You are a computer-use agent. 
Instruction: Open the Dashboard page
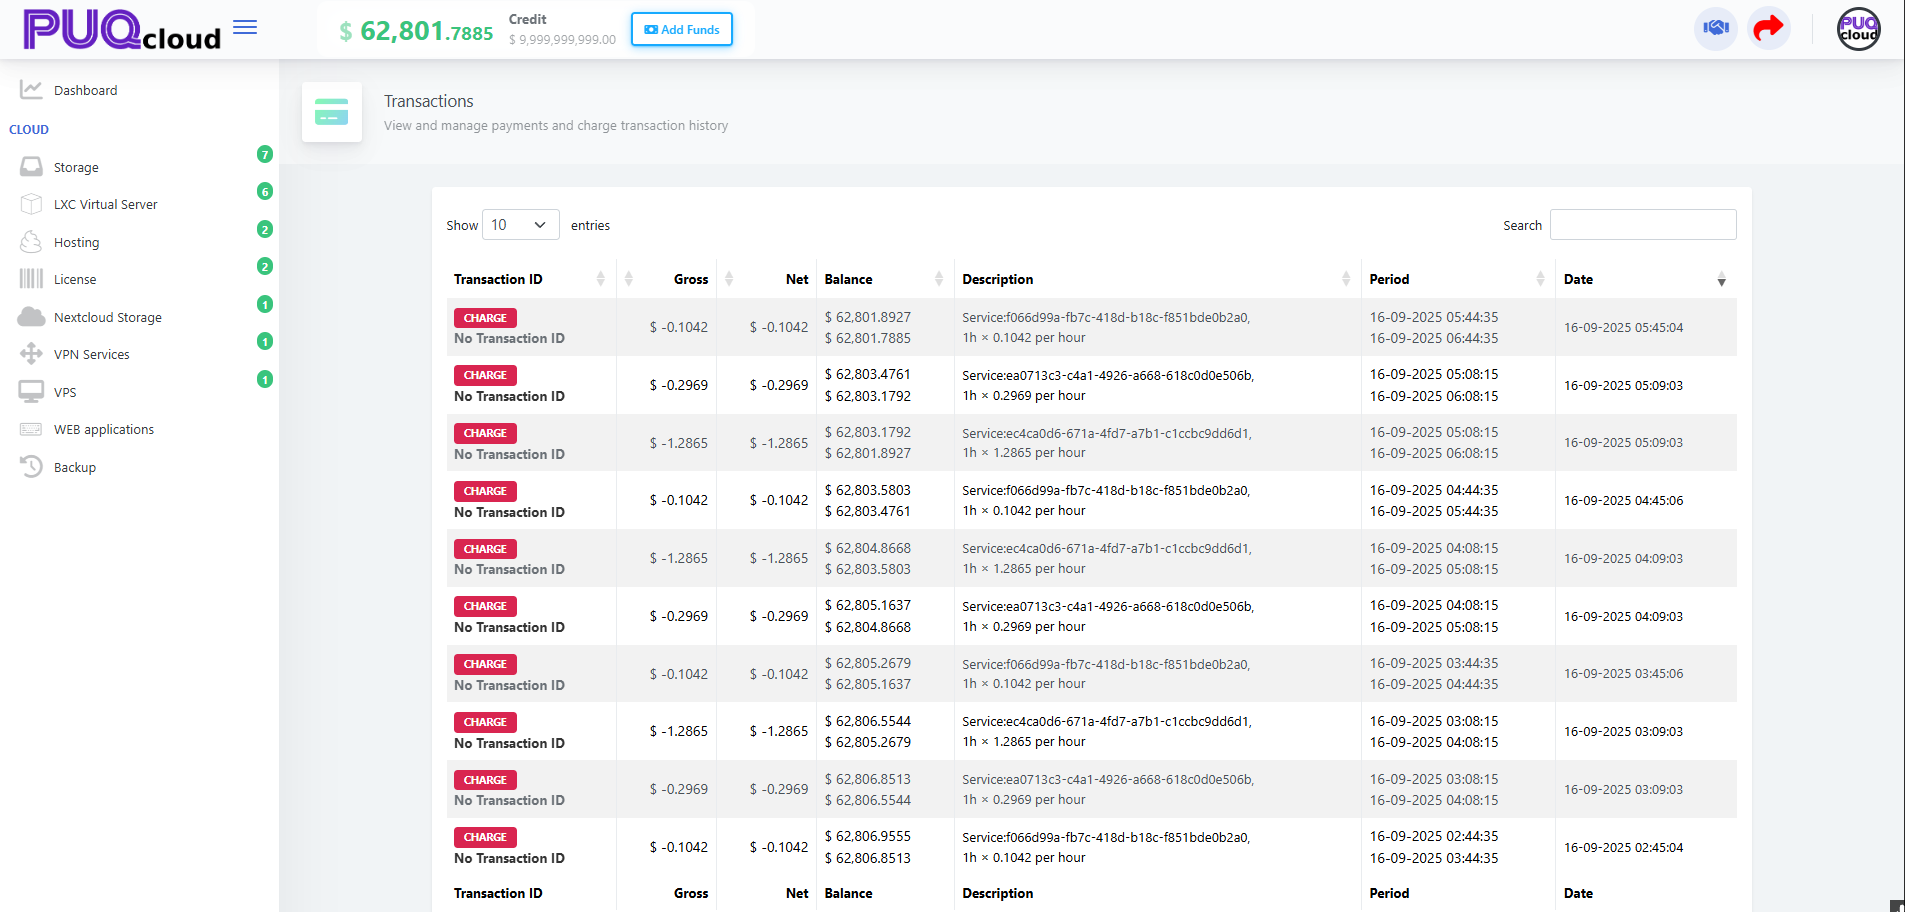[85, 90]
